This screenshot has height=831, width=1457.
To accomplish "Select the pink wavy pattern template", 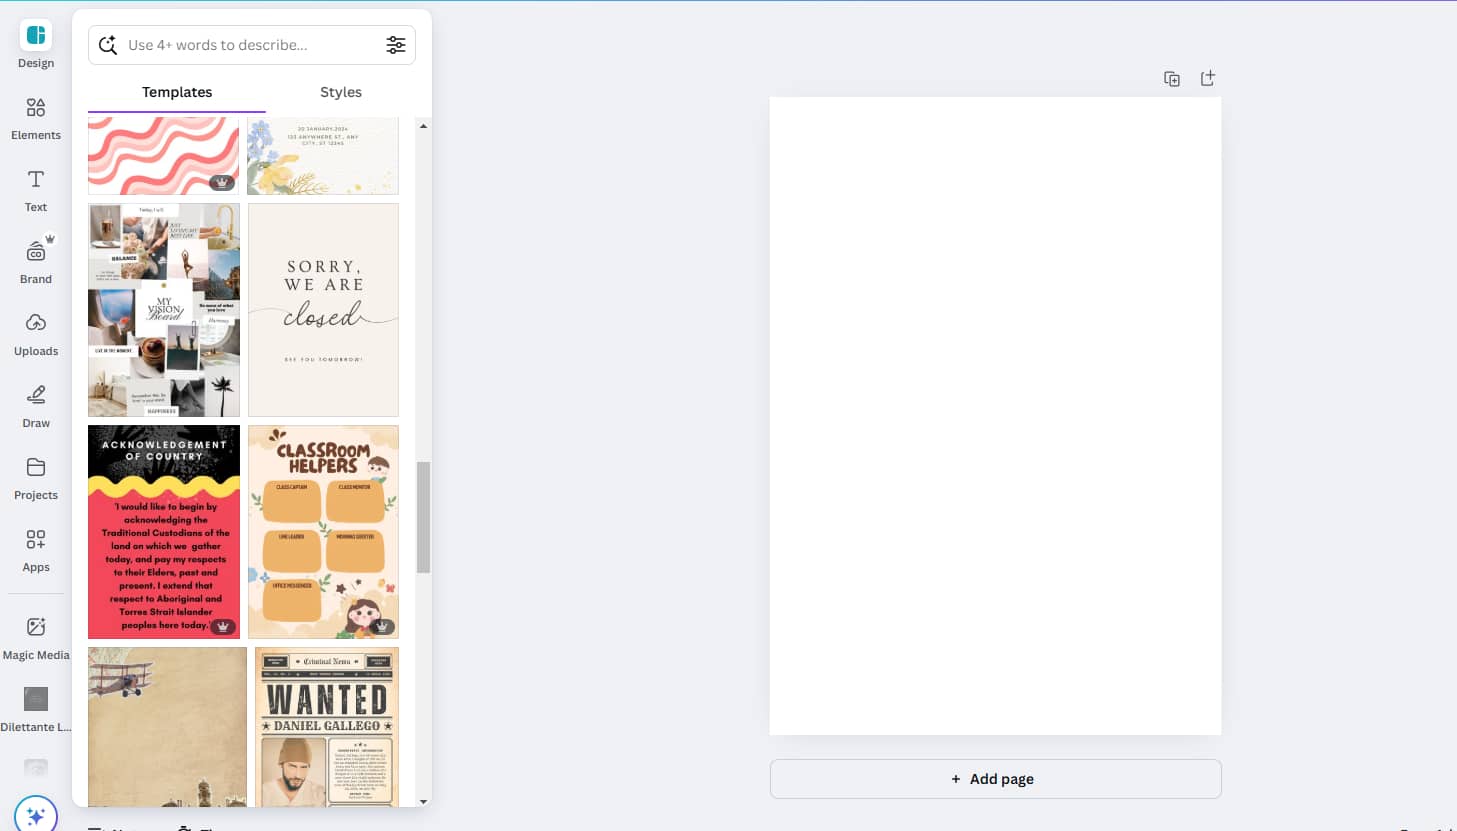I will tap(164, 156).
